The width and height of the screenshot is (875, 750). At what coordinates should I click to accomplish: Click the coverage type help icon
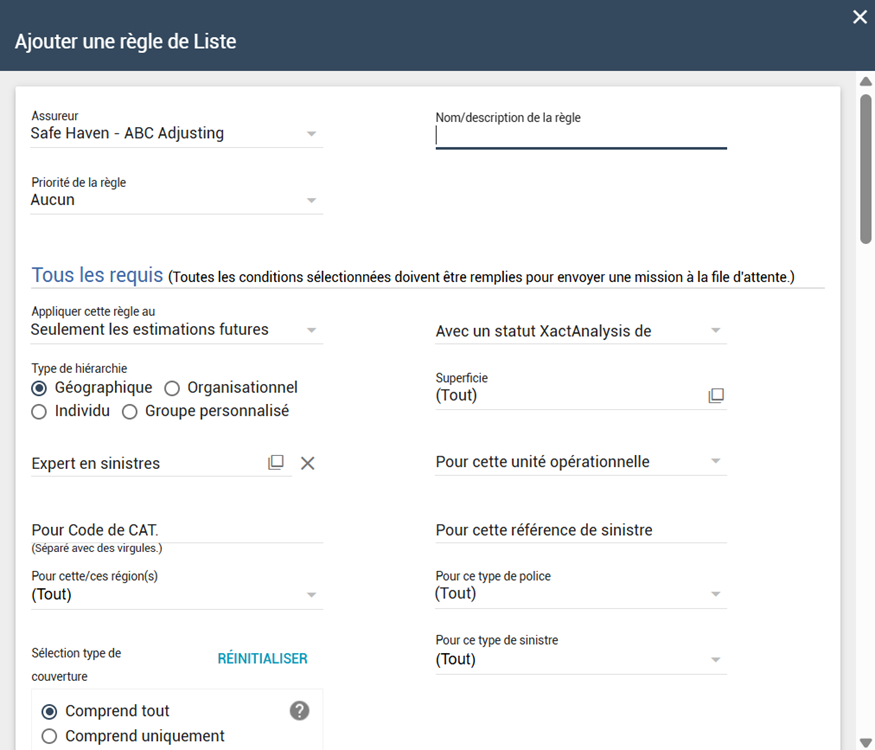pyautogui.click(x=299, y=711)
